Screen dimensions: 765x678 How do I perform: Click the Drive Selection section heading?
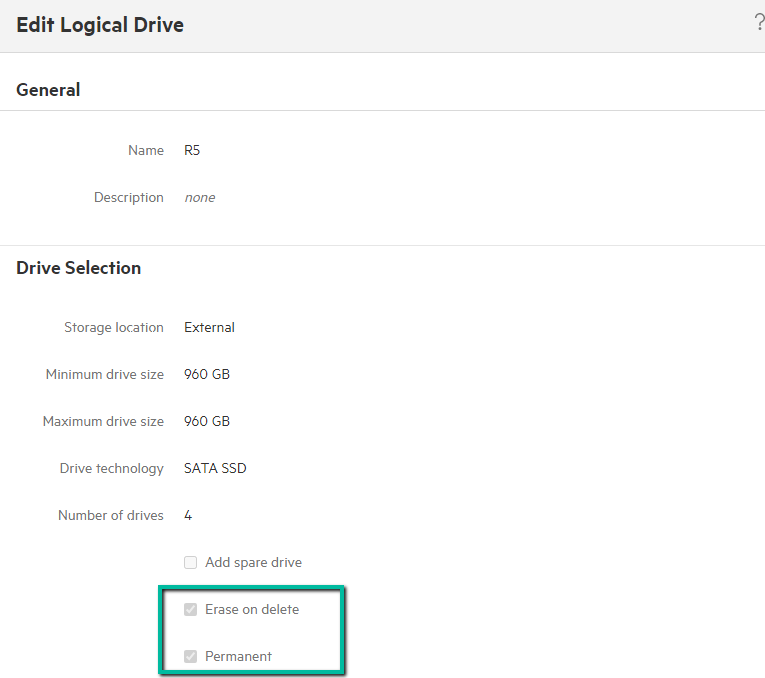(79, 268)
